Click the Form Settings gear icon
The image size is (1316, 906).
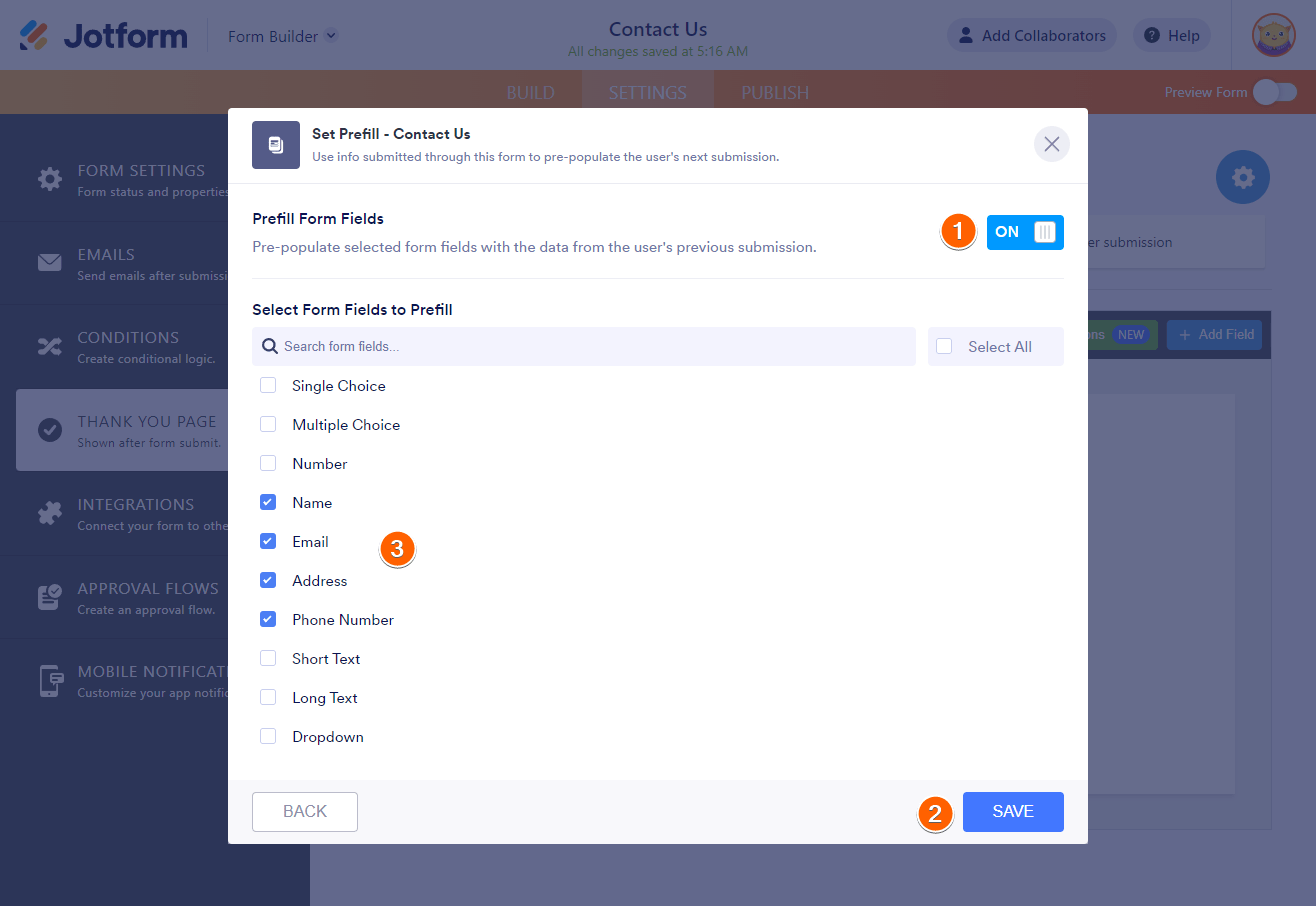[49, 180]
